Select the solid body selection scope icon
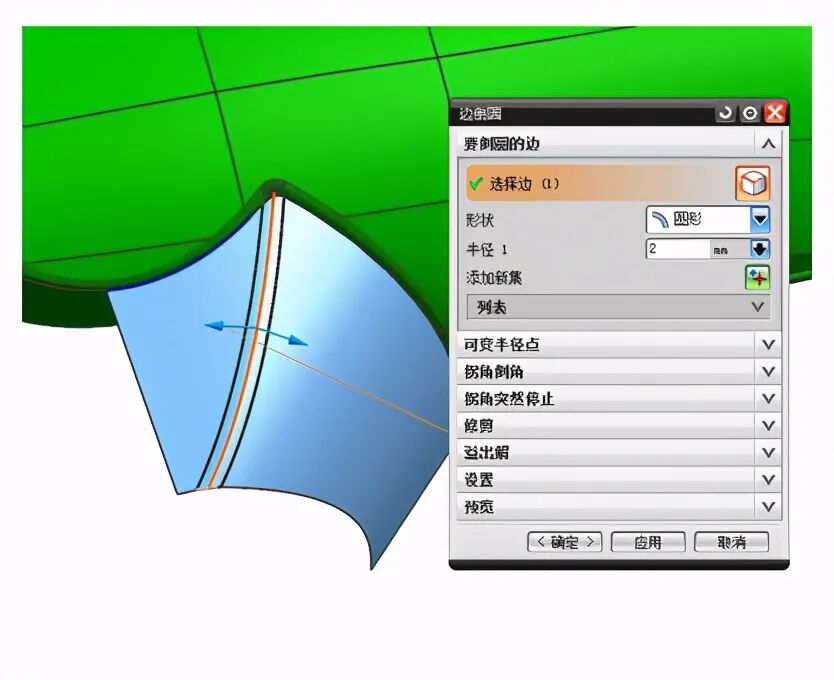This screenshot has height=680, width=834. point(756,183)
